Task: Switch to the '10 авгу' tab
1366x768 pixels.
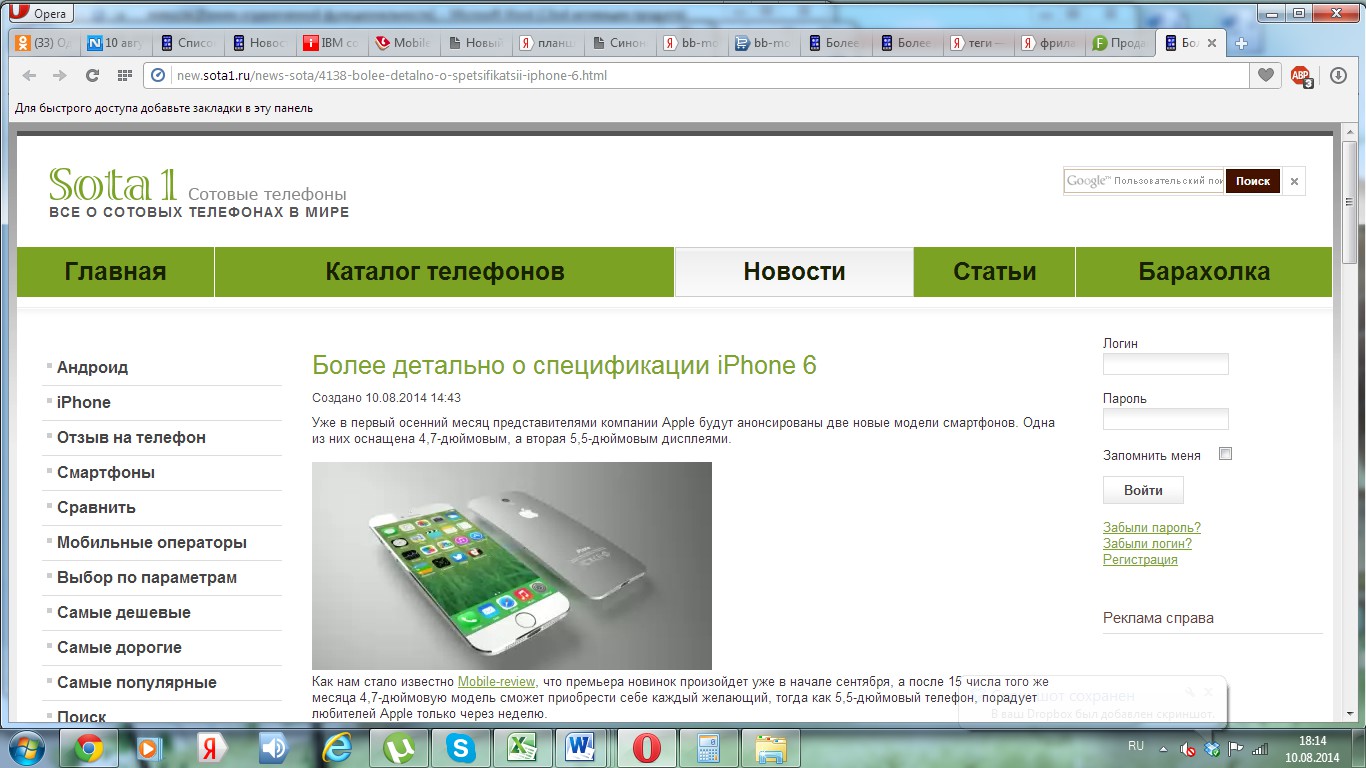Action: tap(115, 43)
